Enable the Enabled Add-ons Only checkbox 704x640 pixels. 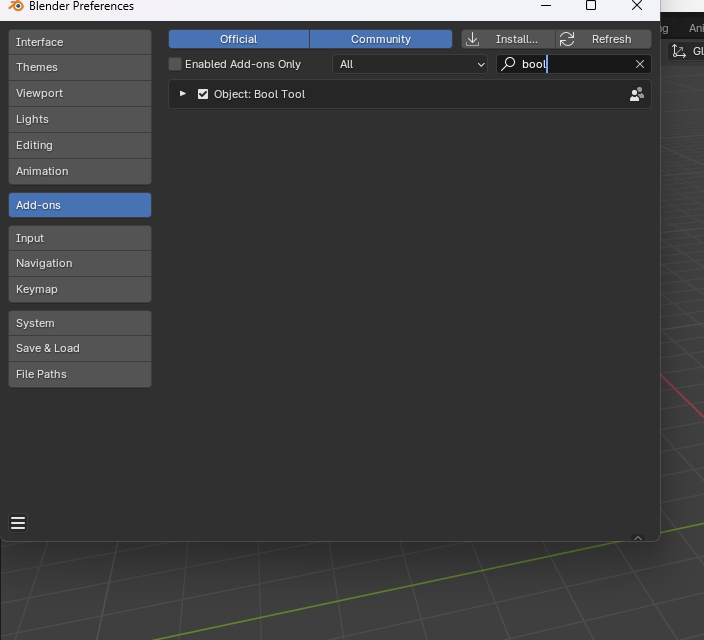click(175, 64)
